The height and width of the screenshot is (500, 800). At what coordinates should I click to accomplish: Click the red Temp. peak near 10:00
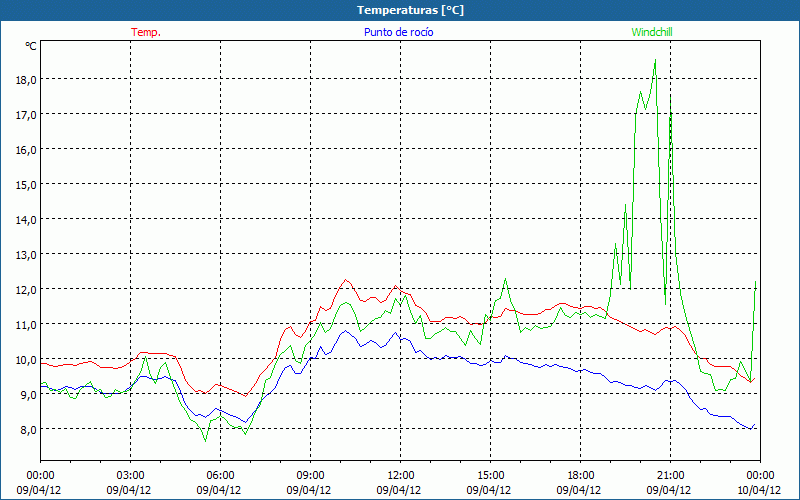346,280
